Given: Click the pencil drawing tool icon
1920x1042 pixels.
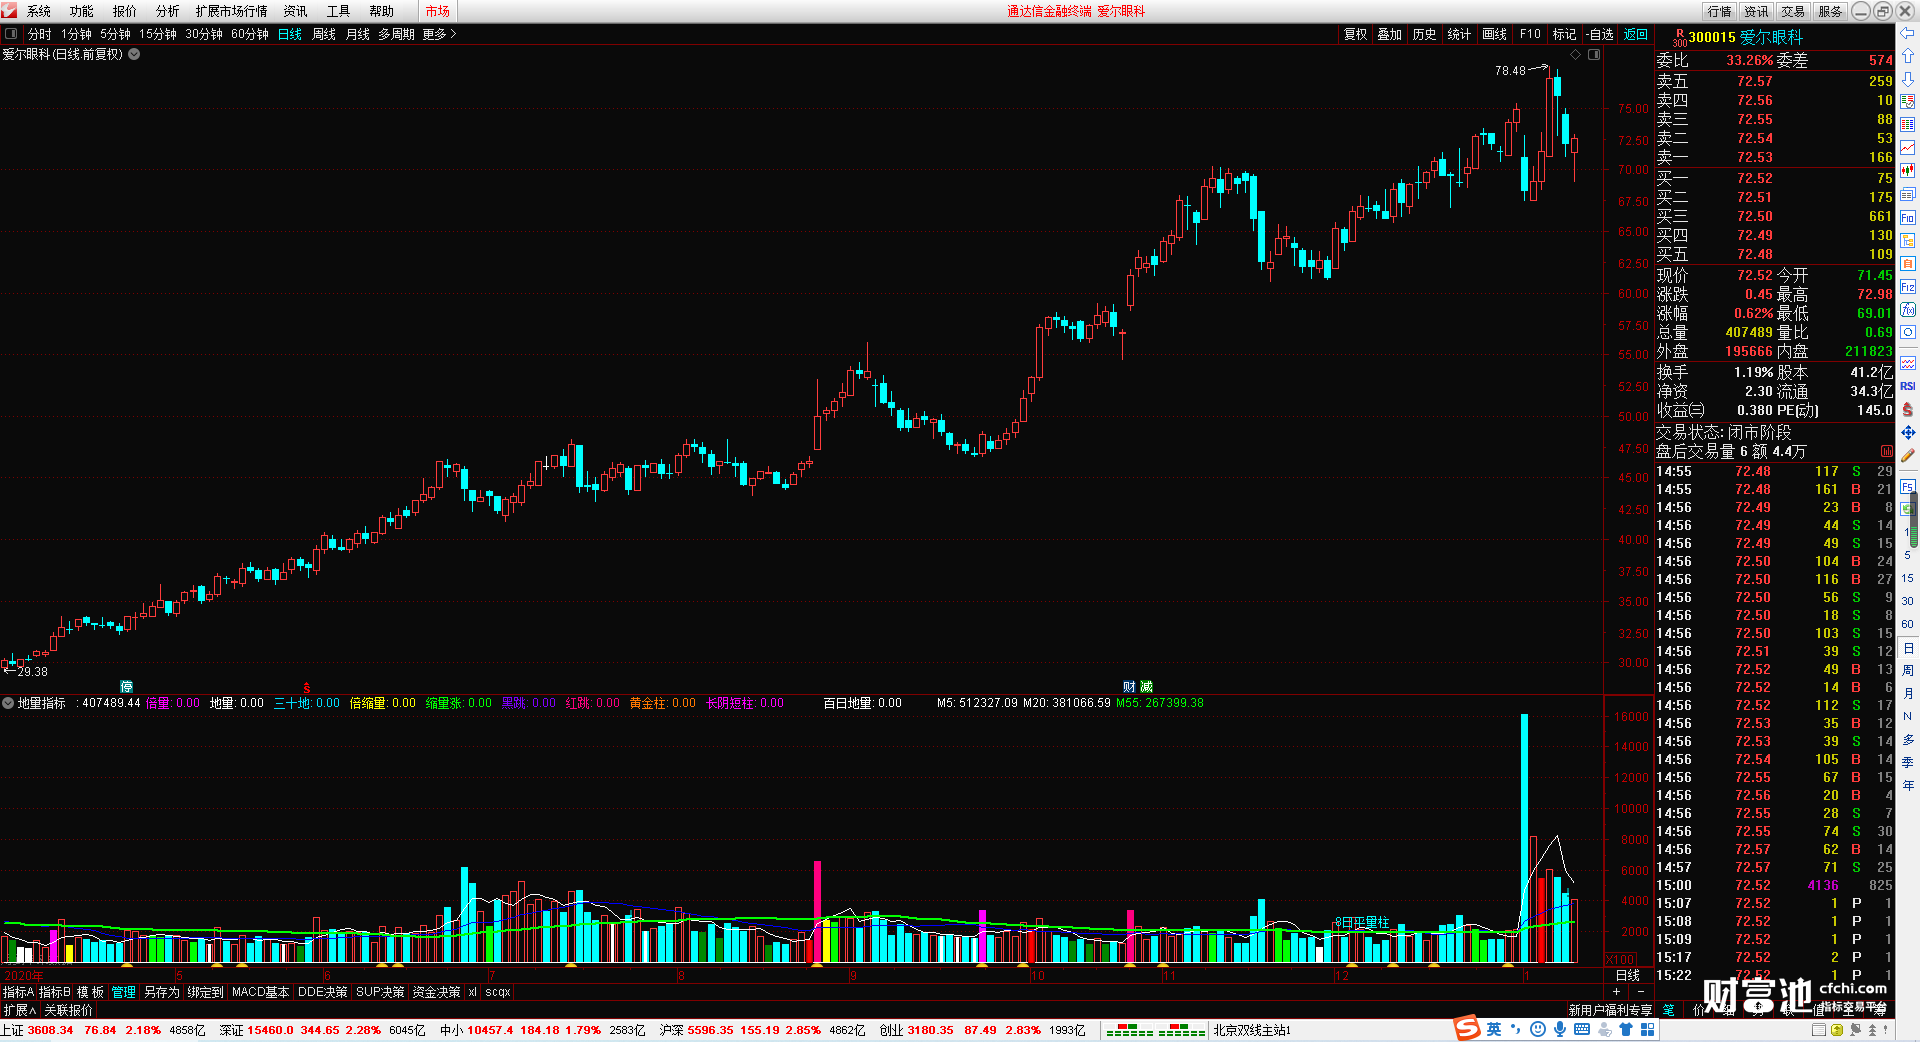Looking at the screenshot, I should tap(1907, 455).
